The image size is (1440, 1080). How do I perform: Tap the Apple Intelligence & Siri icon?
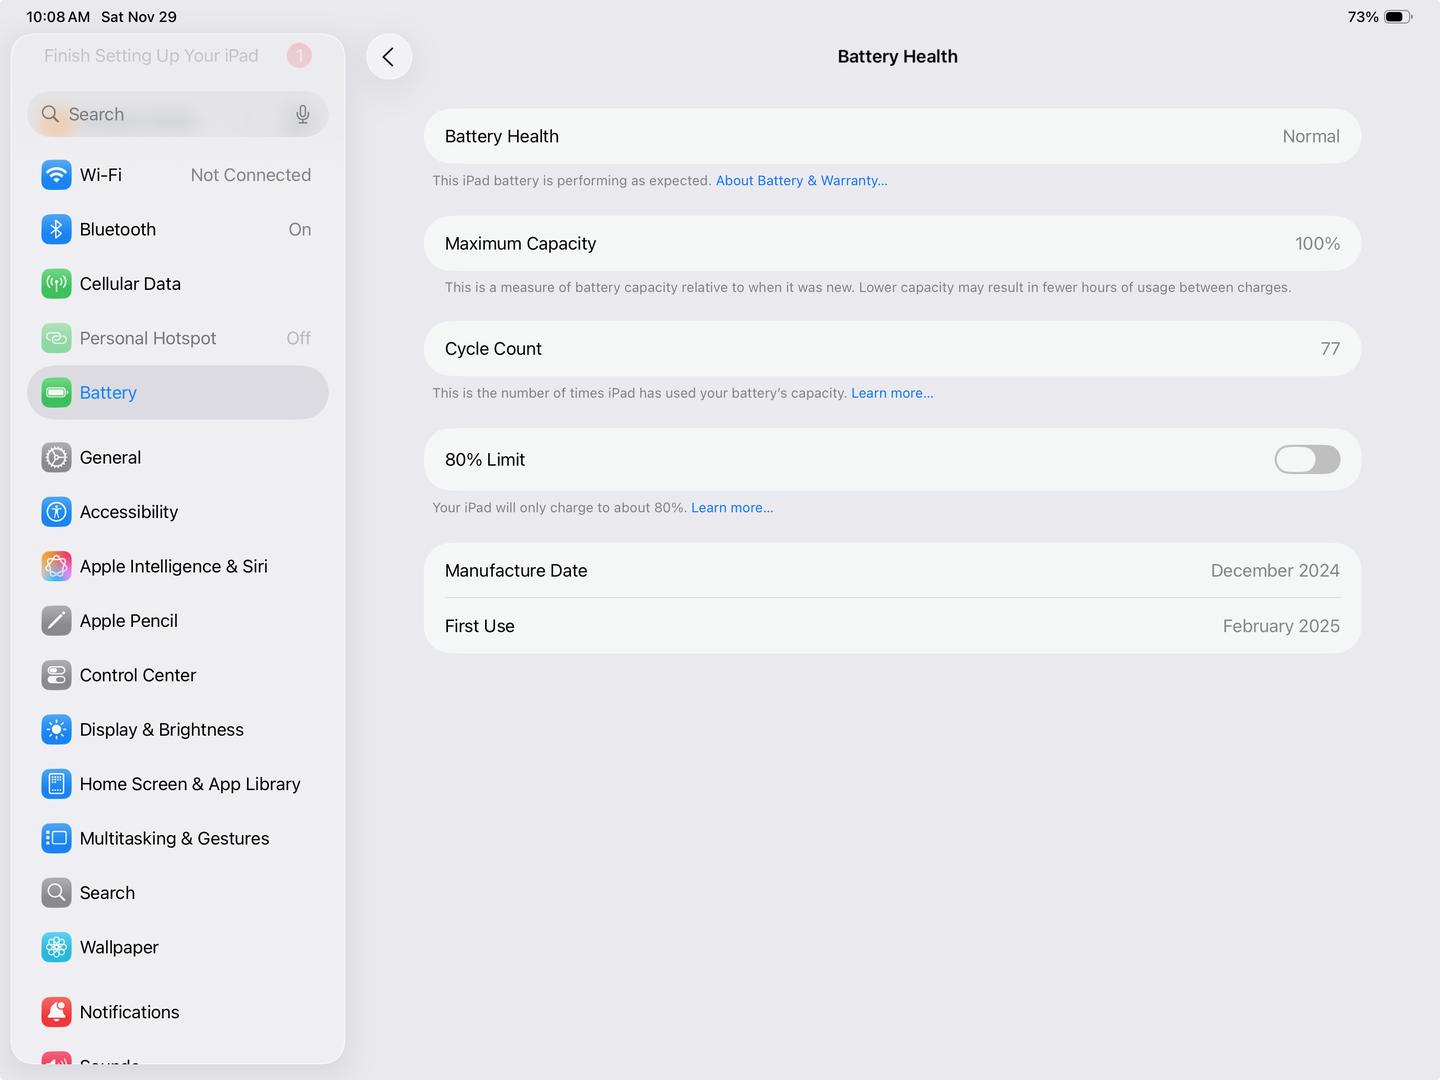tap(56, 566)
